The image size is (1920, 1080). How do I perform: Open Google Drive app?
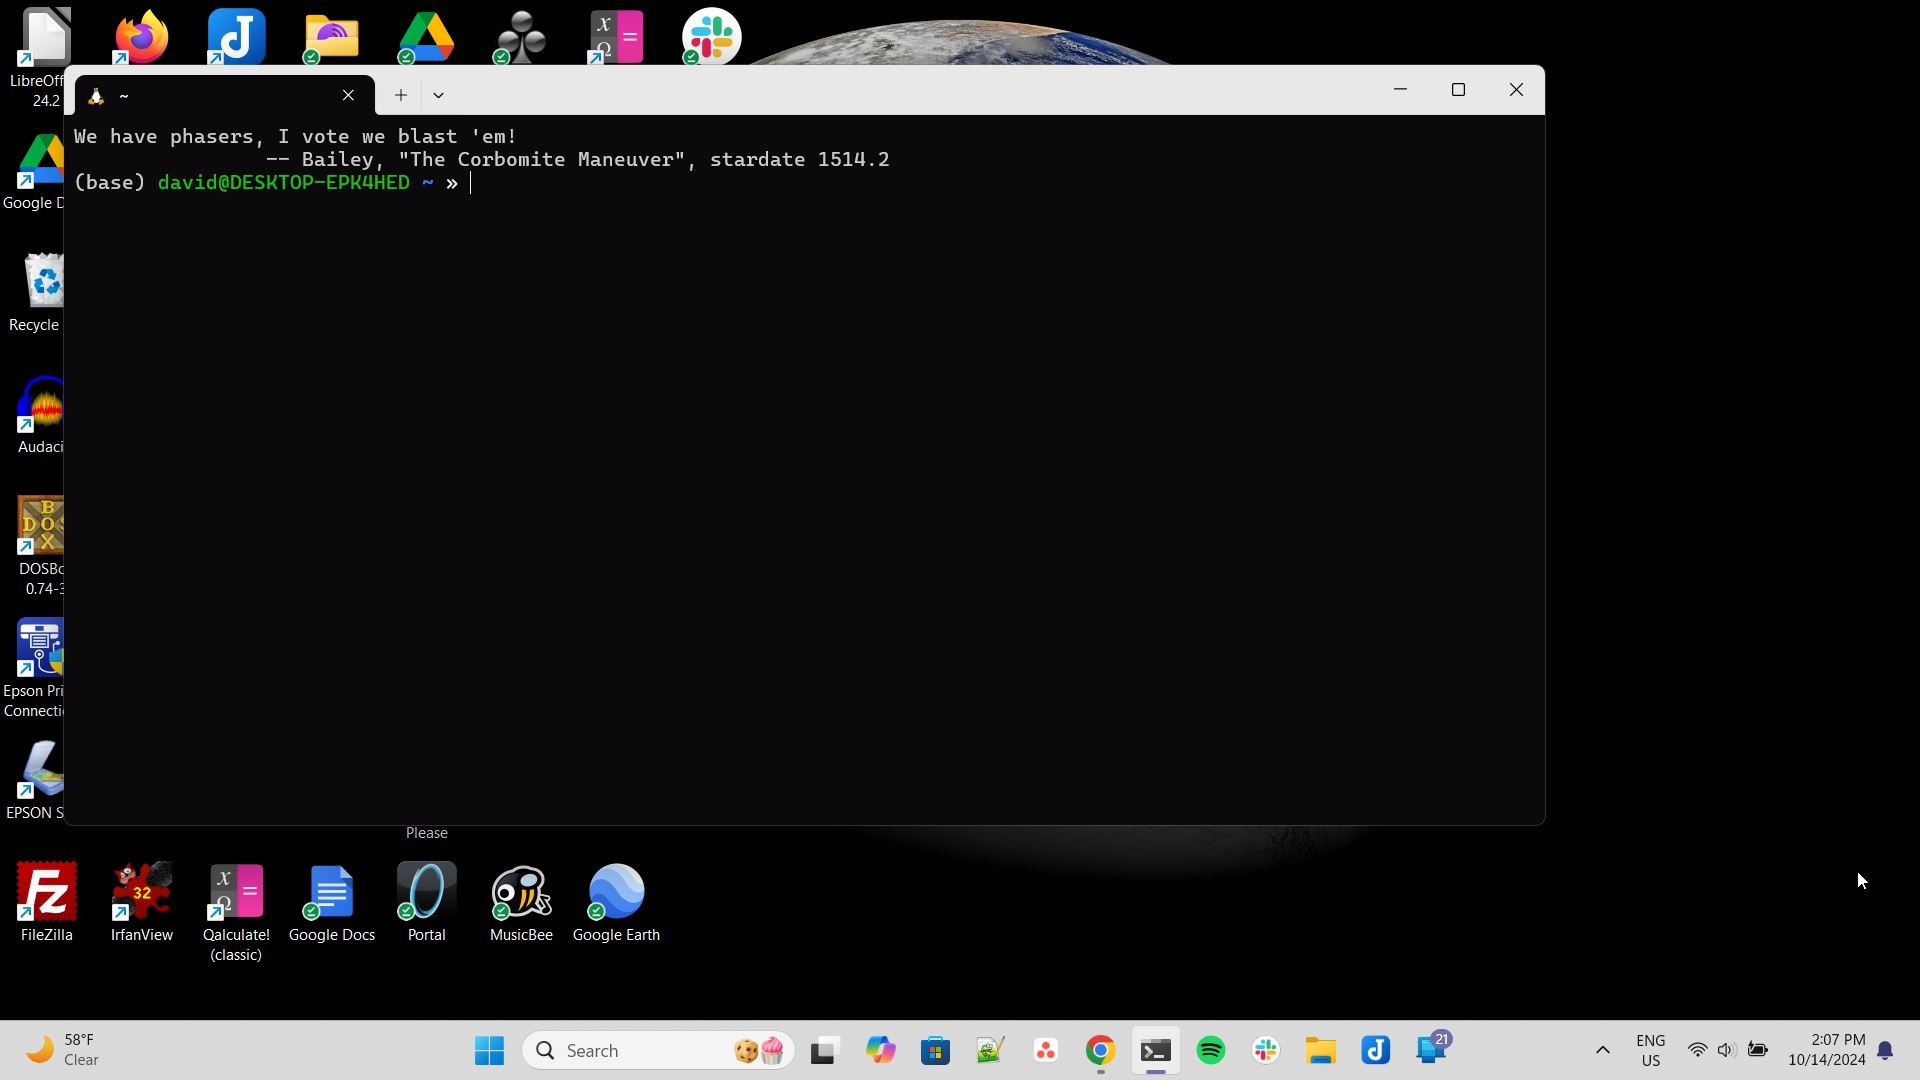(x=427, y=36)
